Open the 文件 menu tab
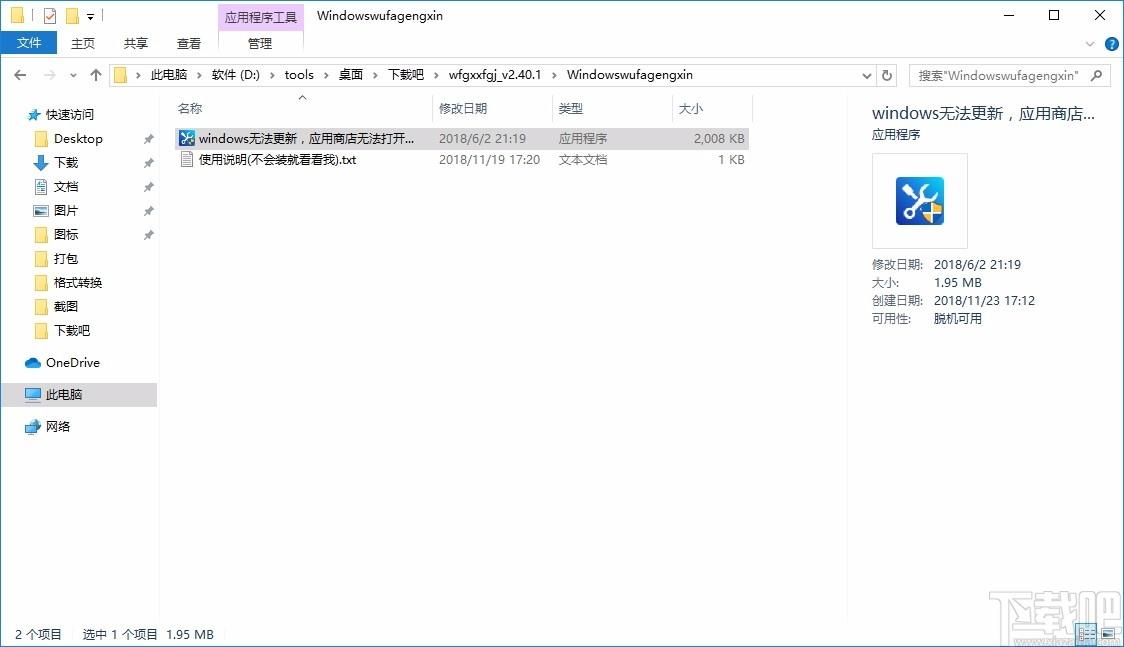Viewport: 1124px width, 647px height. (29, 43)
